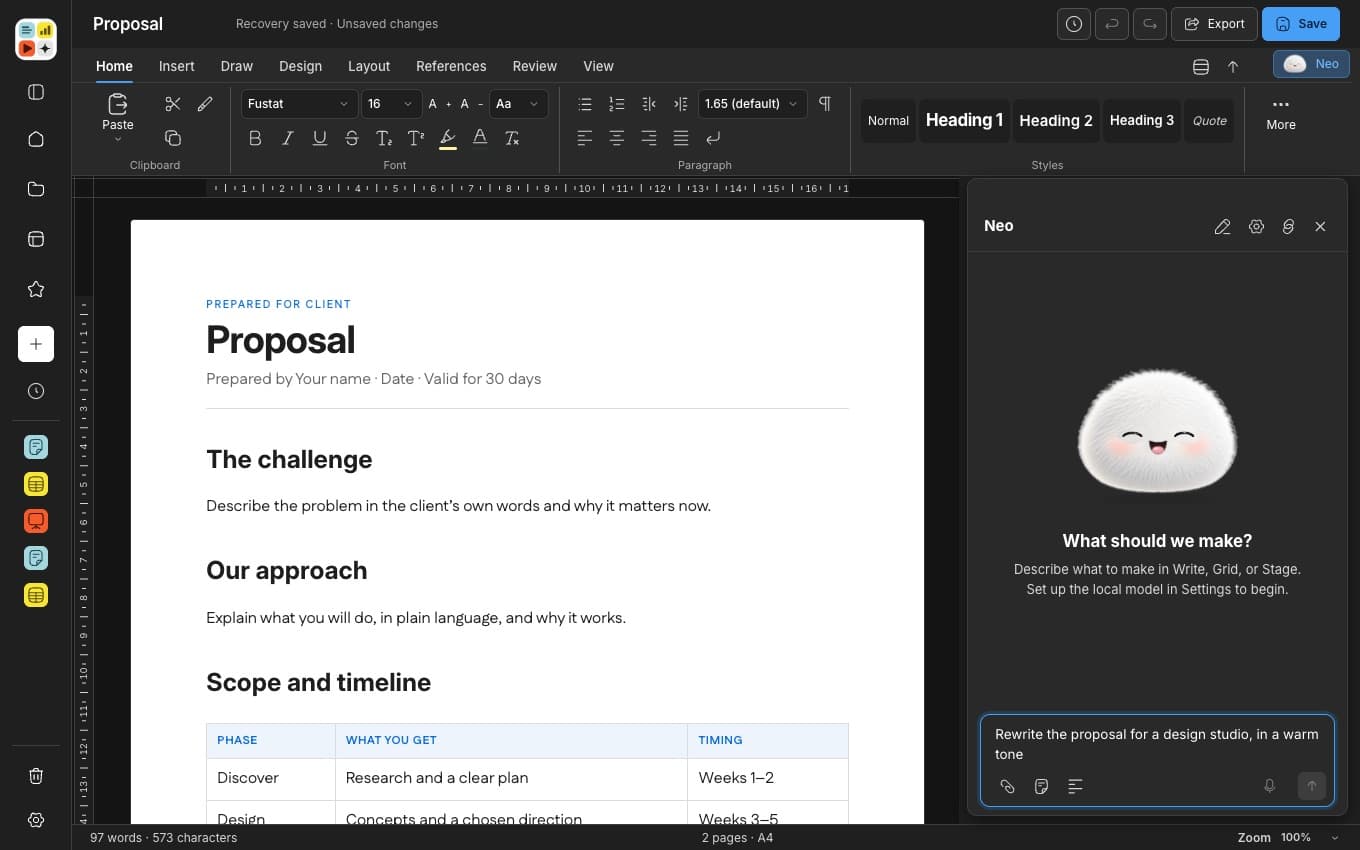Screen dimensions: 1360x850
Task: Open More styles
Action: tap(1281, 114)
